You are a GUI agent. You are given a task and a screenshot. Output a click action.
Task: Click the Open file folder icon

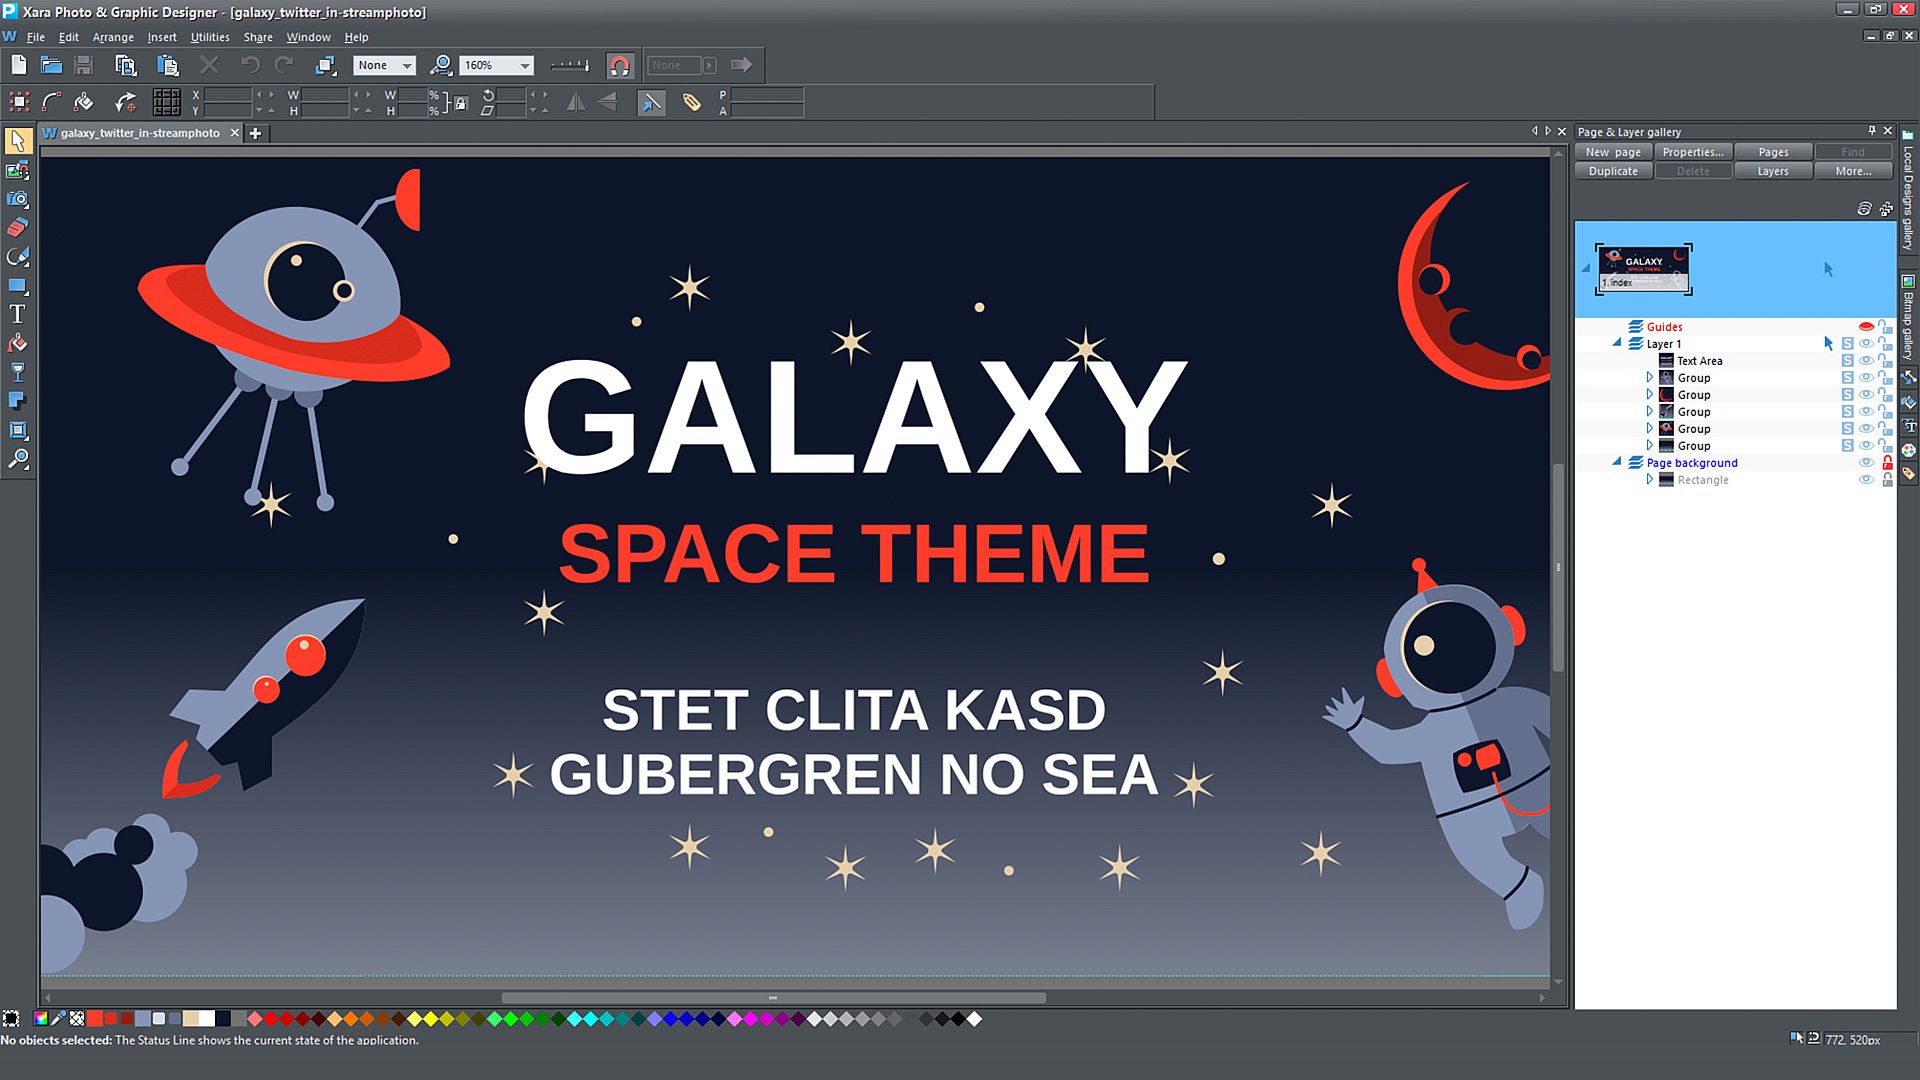pyautogui.click(x=51, y=66)
